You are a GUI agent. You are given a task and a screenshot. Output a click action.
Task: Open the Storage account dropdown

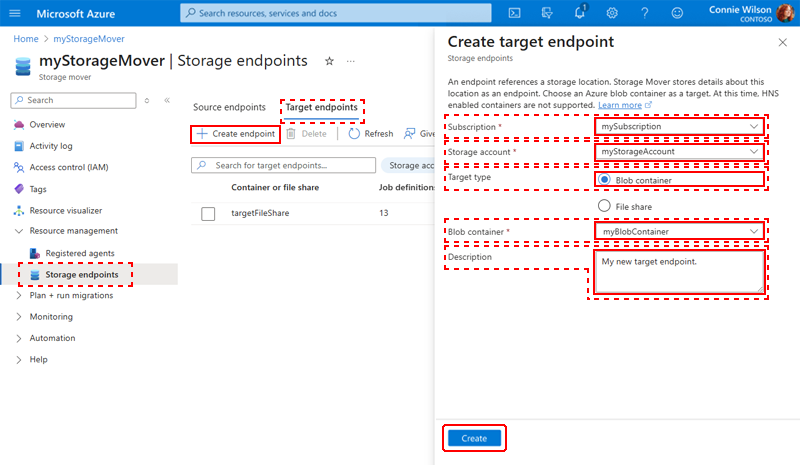[680, 152]
